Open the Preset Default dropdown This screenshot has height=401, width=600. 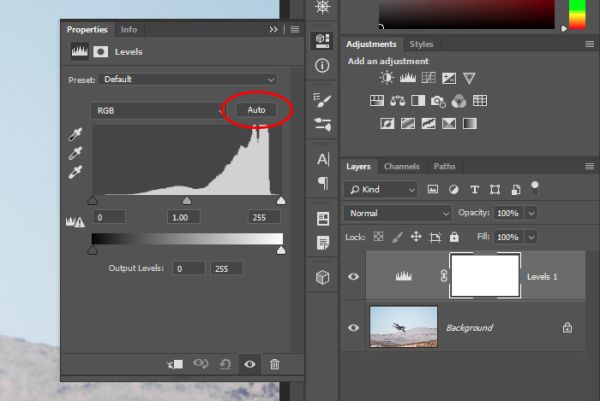[x=187, y=79]
